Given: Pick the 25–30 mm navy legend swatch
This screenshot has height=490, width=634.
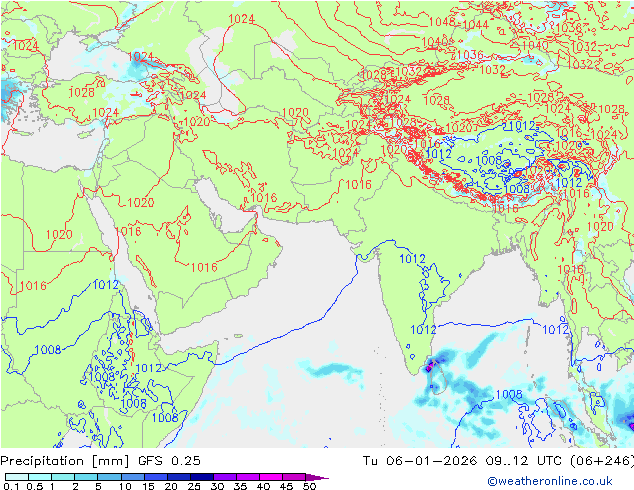Looking at the screenshot, I should click(x=202, y=477).
